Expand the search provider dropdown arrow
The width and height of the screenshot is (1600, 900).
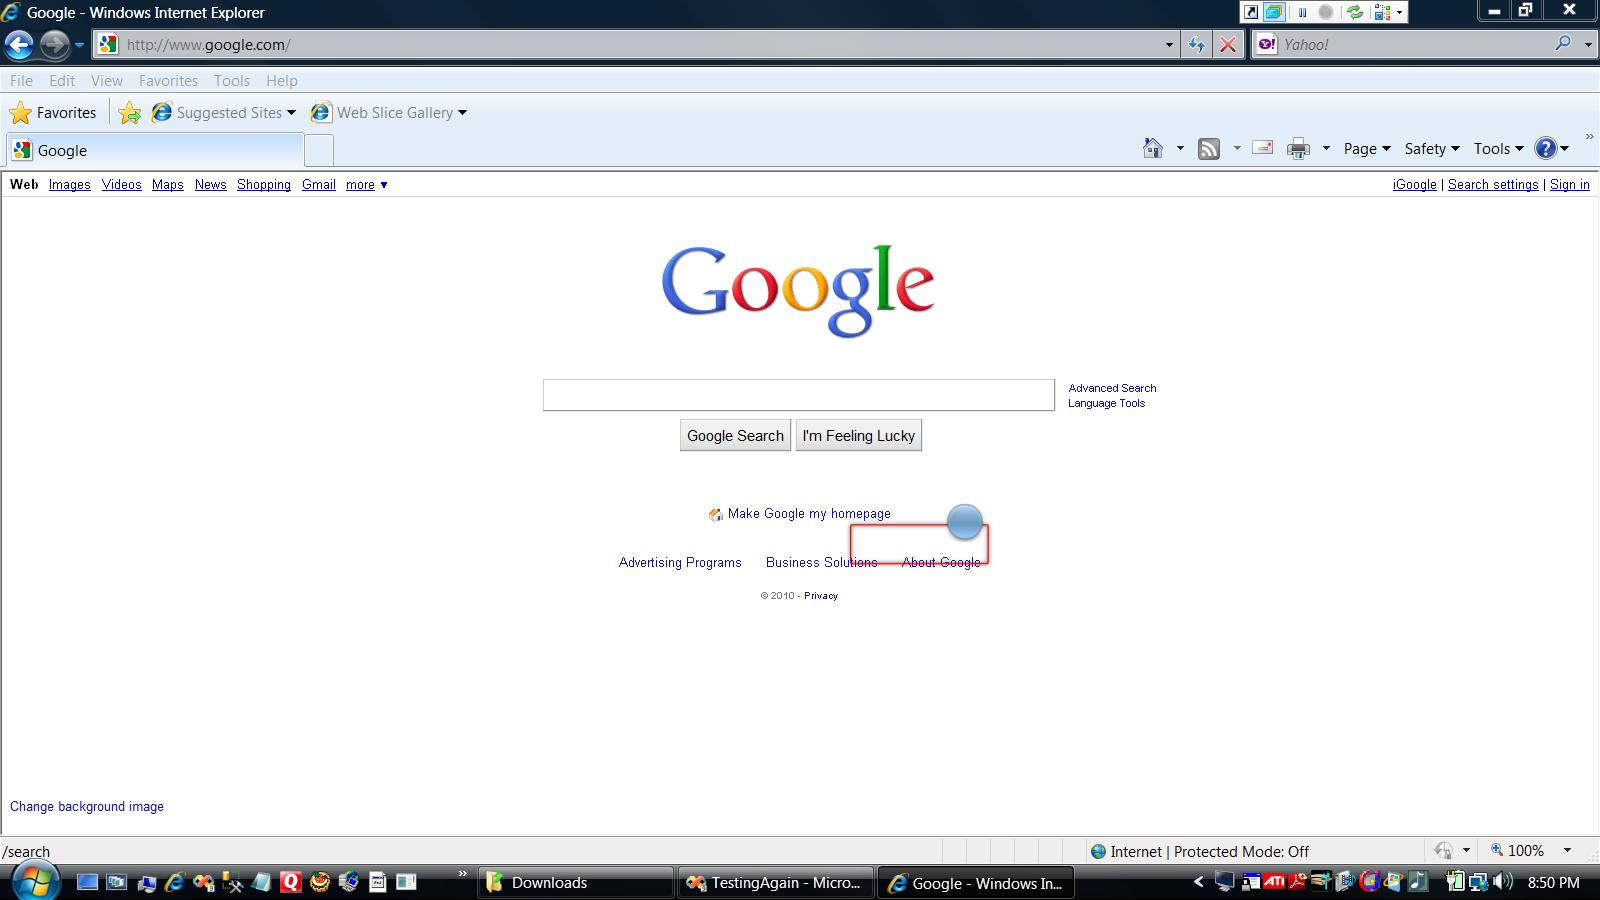tap(1587, 45)
